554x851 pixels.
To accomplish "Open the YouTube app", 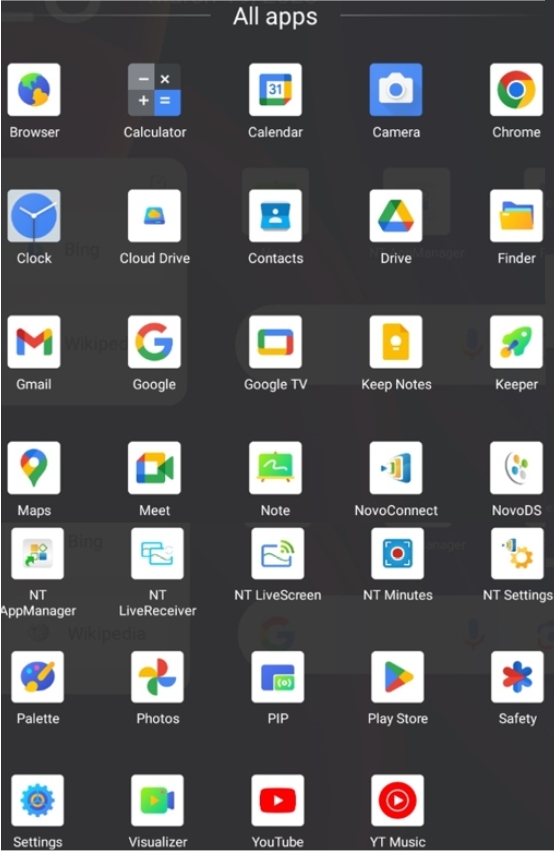I will [278, 800].
